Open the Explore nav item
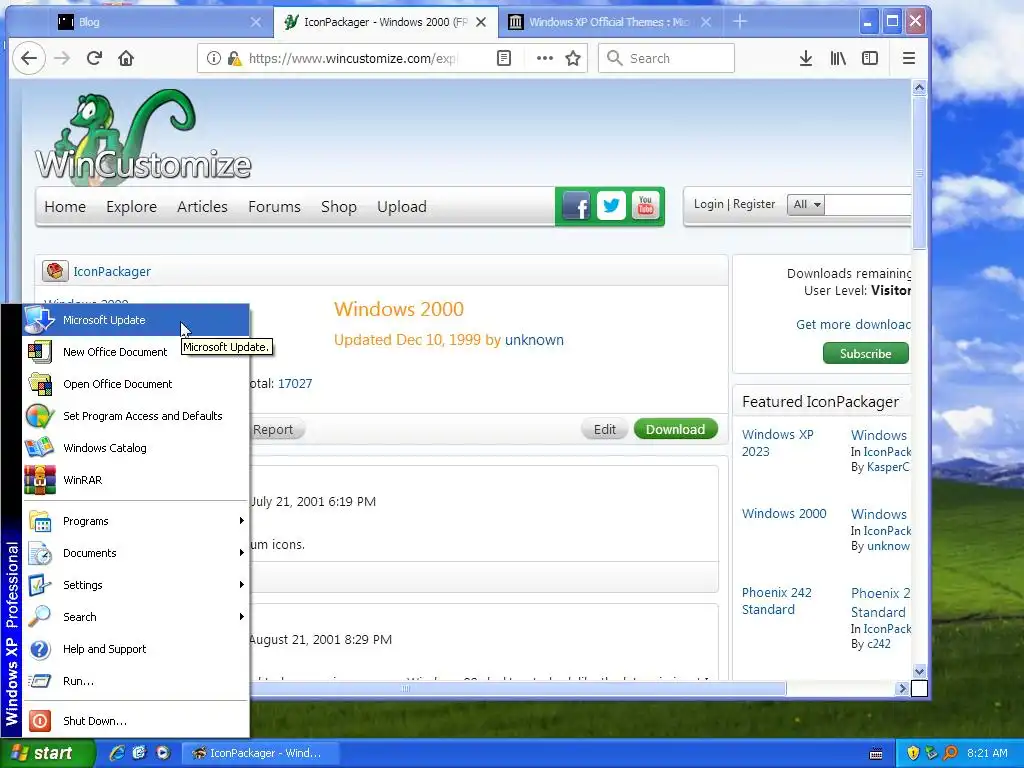 tap(131, 206)
